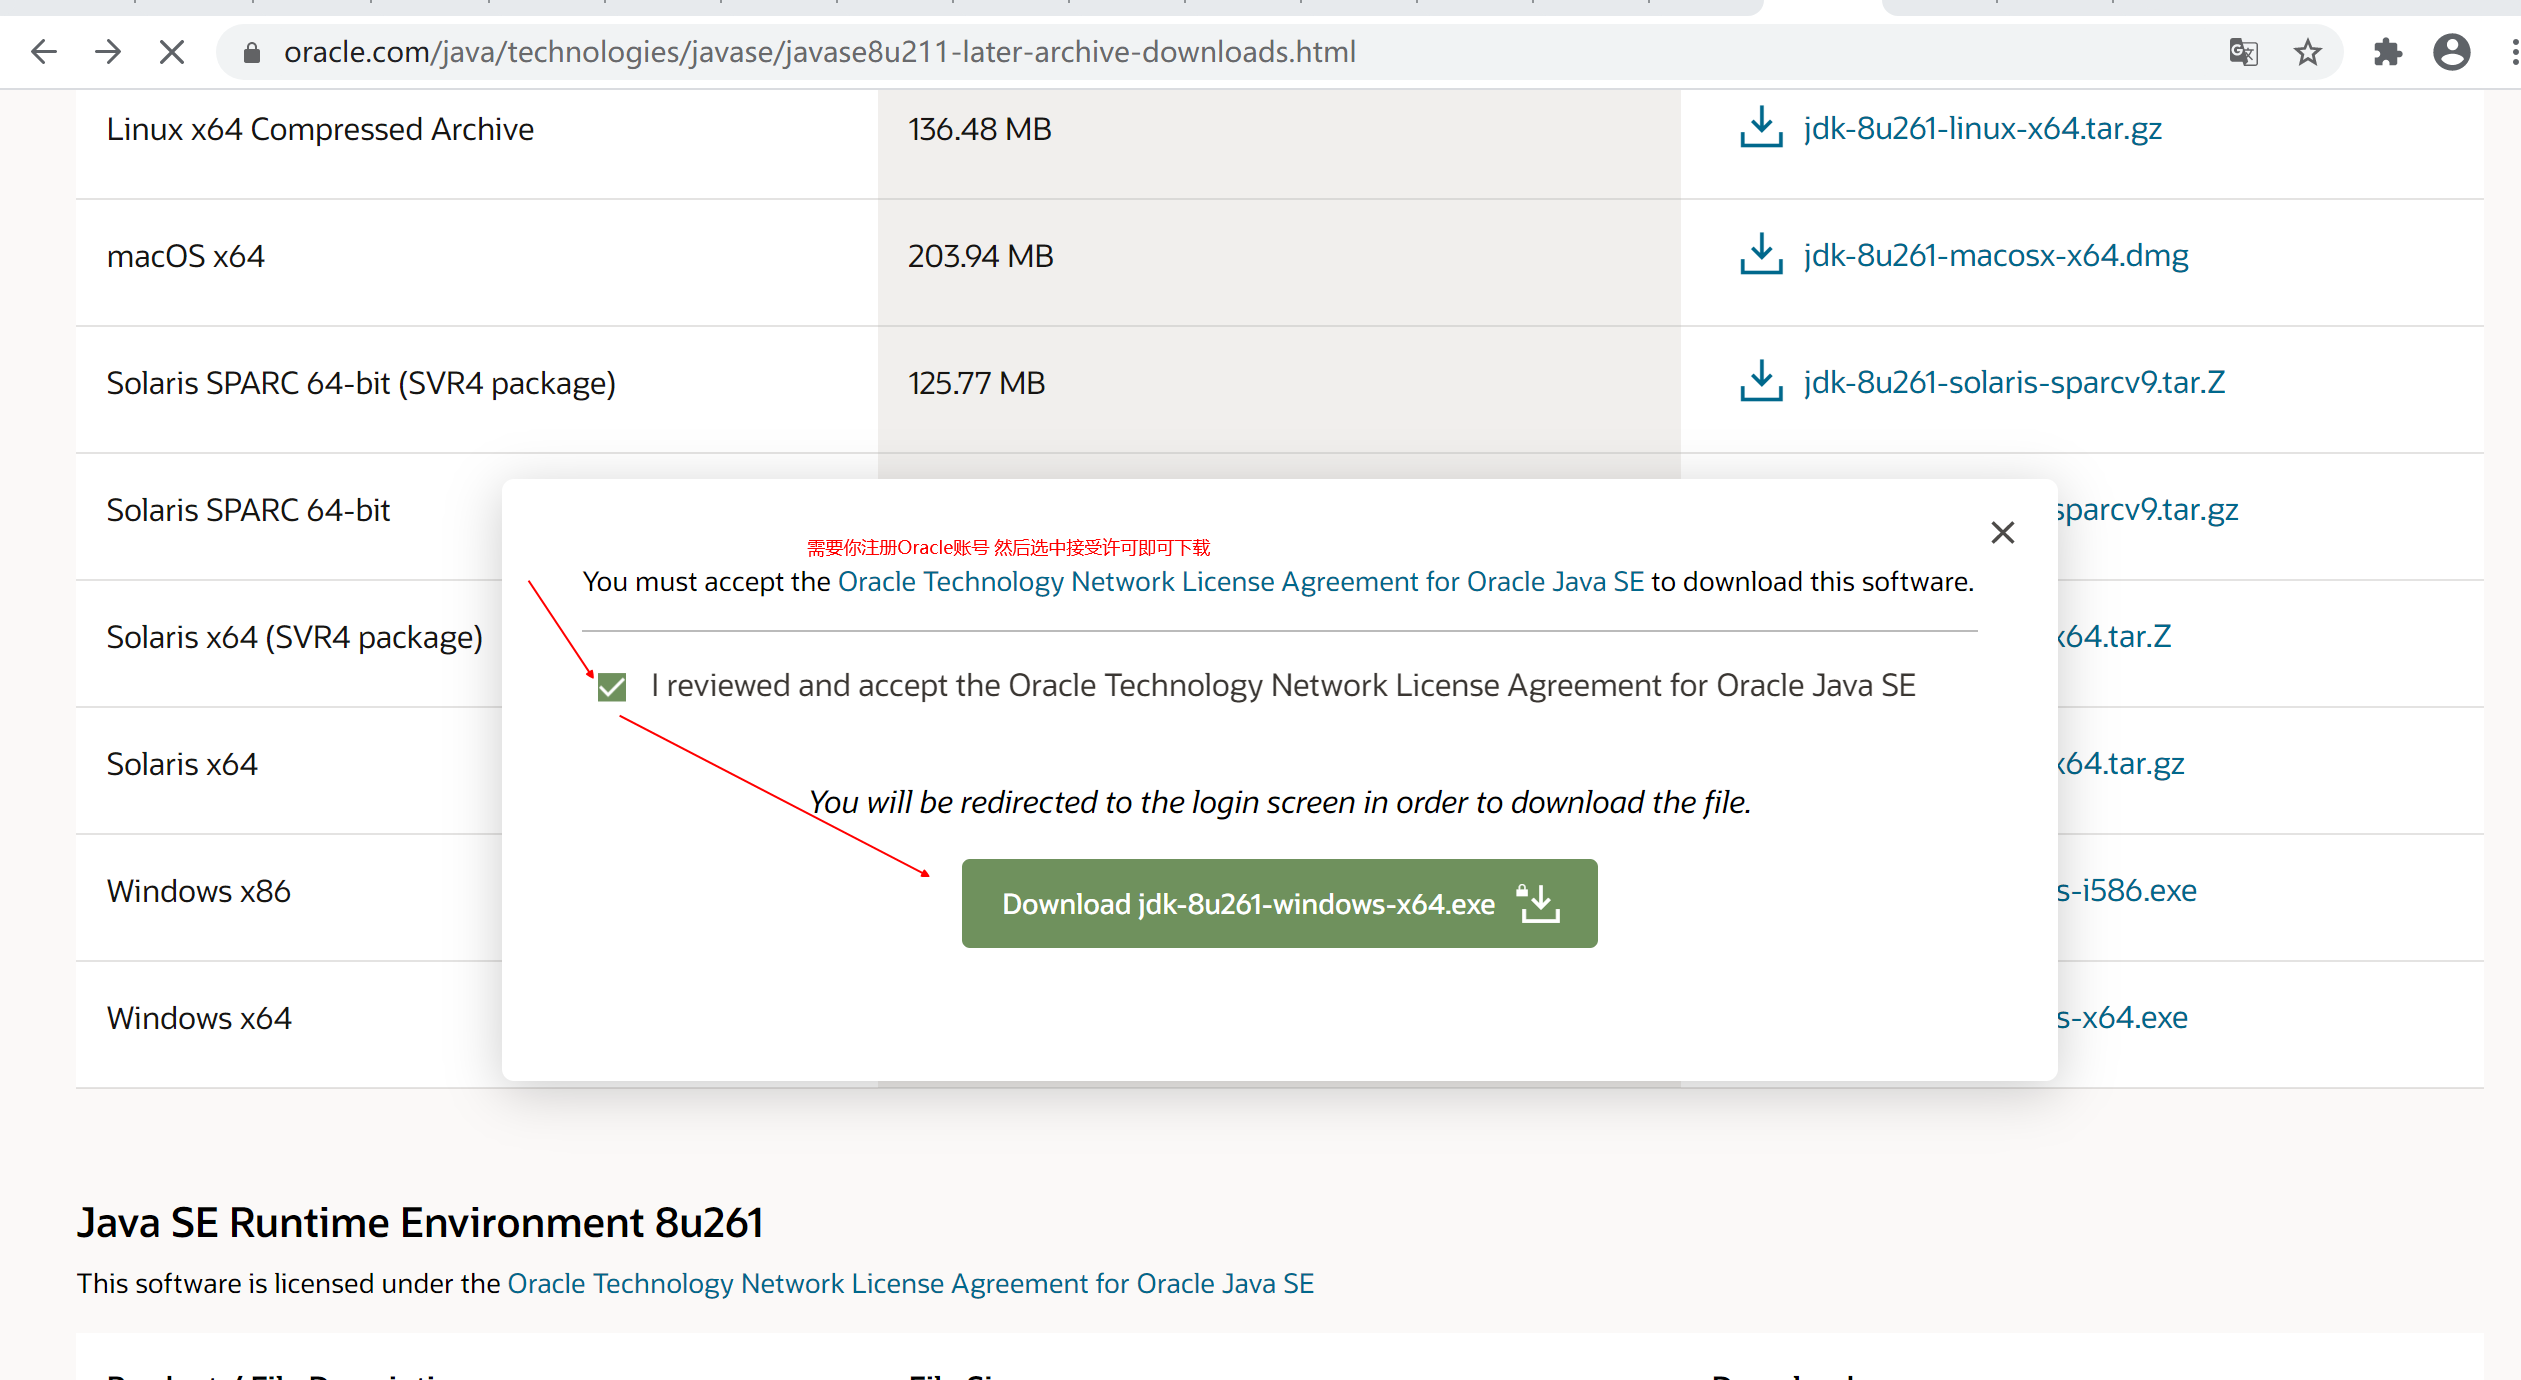
Task: Open license agreement link in dialog
Action: pyautogui.click(x=1240, y=582)
